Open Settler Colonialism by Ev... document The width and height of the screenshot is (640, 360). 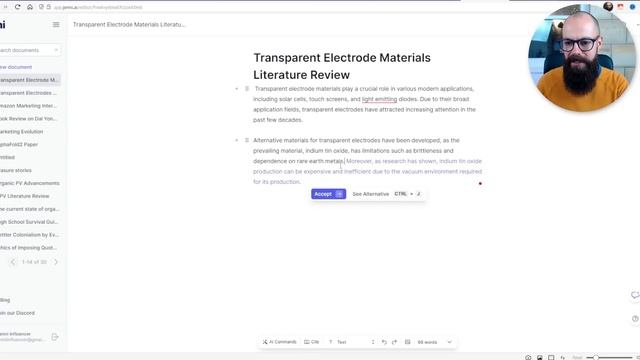pos(30,235)
